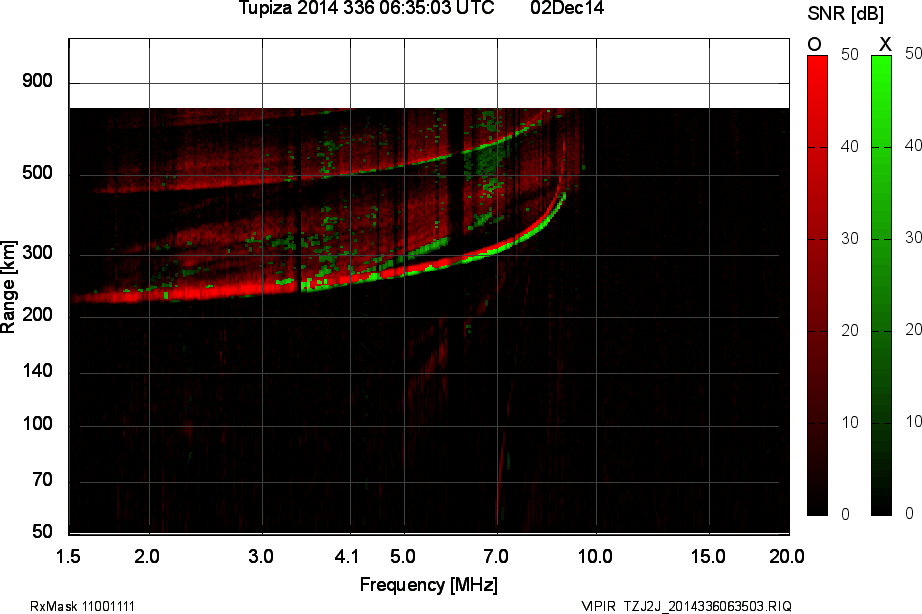This screenshot has height=614, width=922.
Task: Click the red O-mode color bar
Action: coord(817,286)
